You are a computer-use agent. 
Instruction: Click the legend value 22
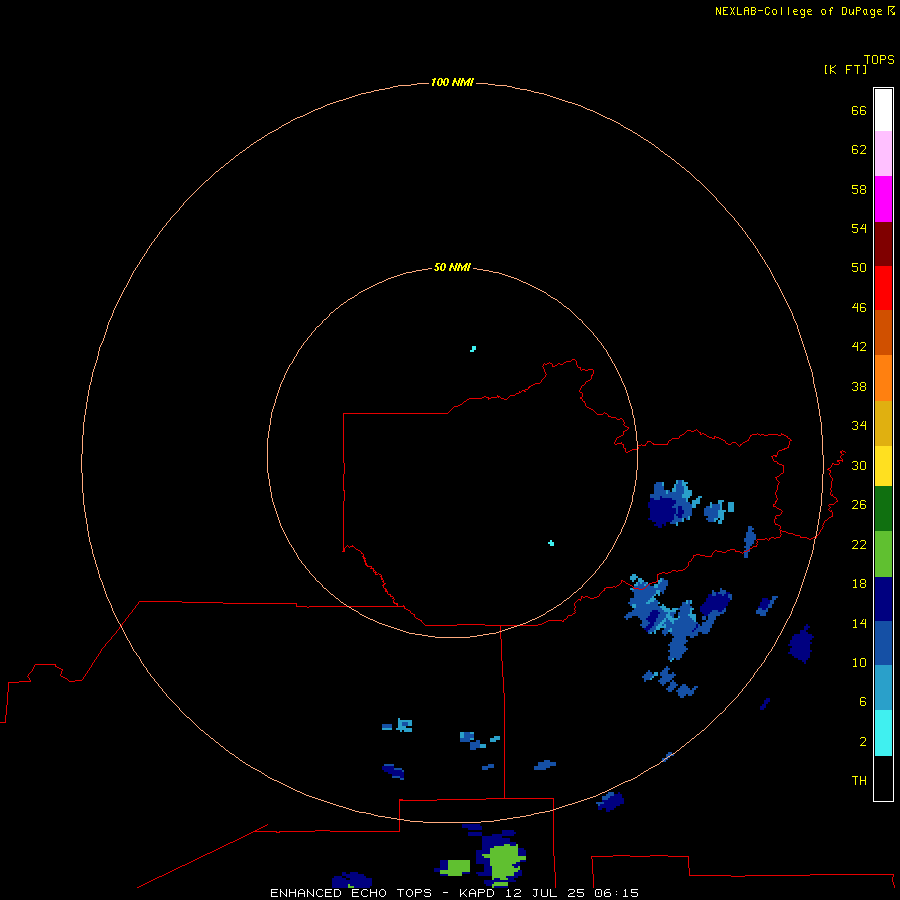[x=859, y=545]
